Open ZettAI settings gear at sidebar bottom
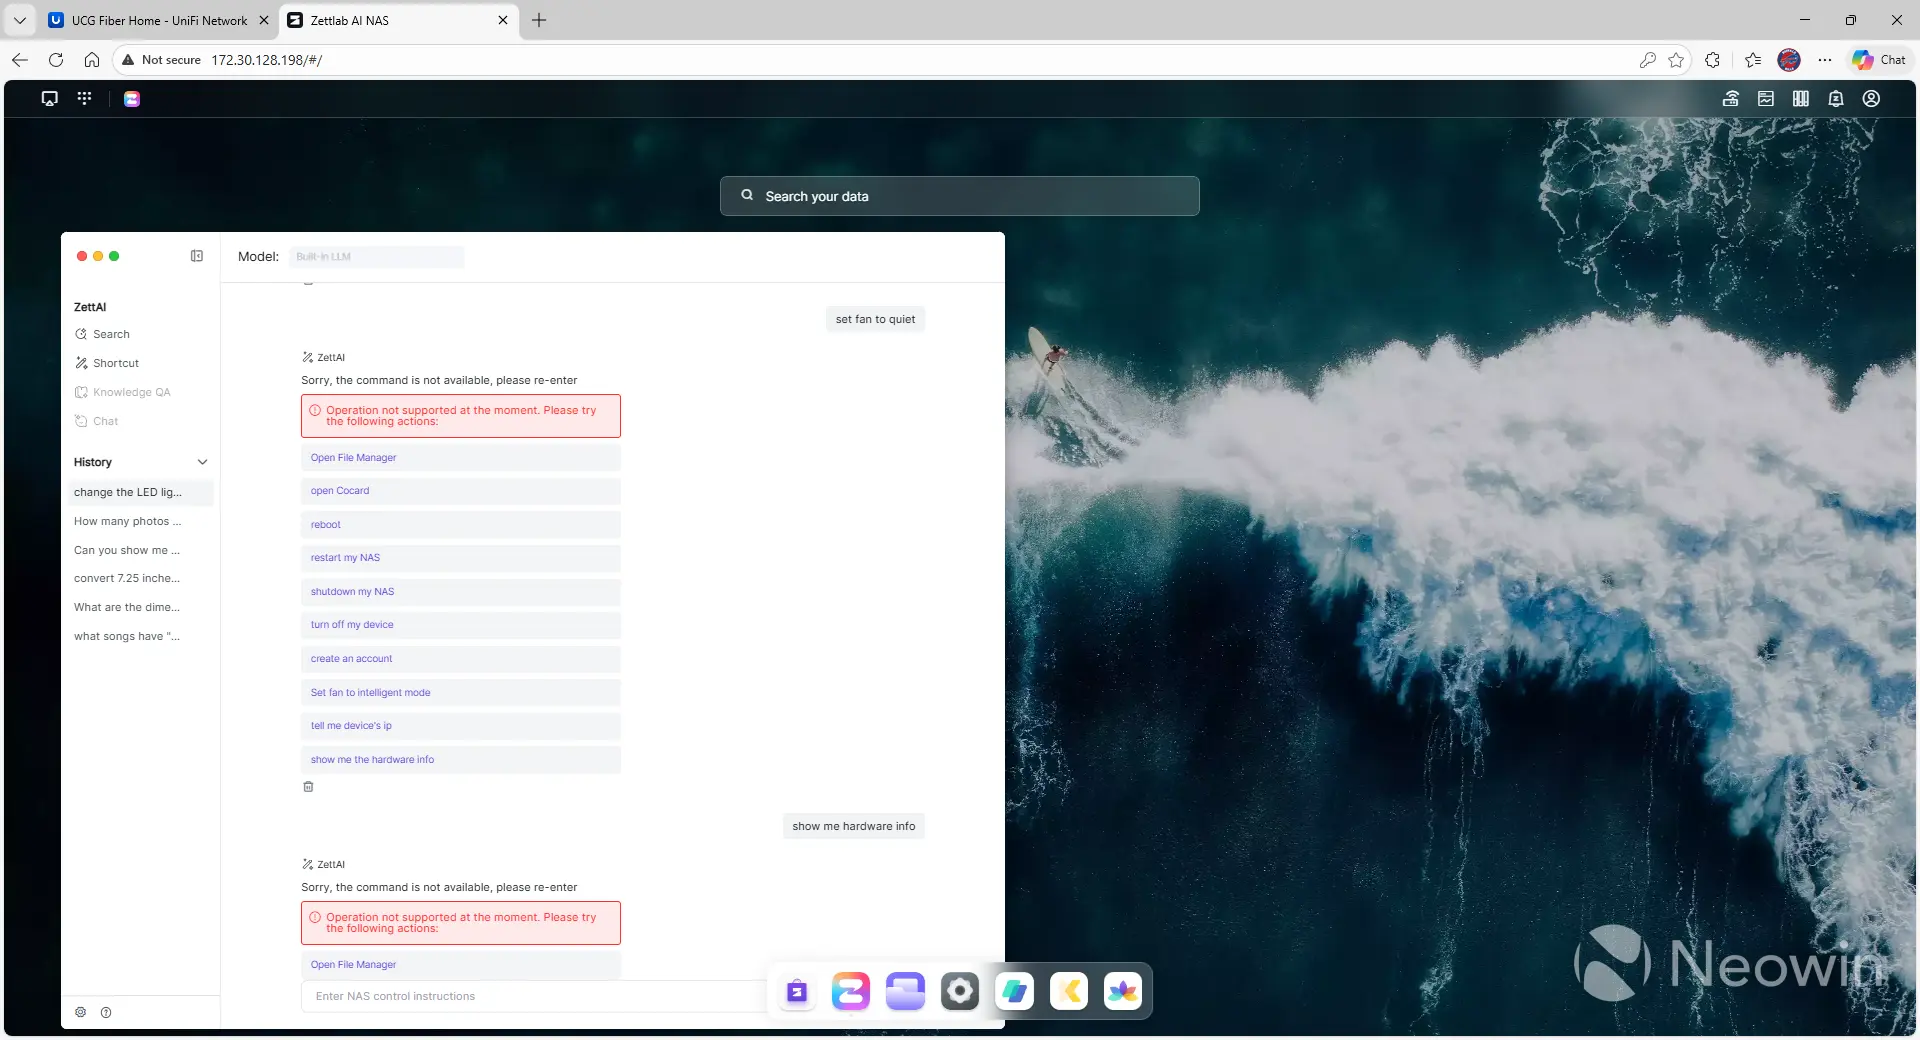1920x1040 pixels. (x=81, y=1012)
